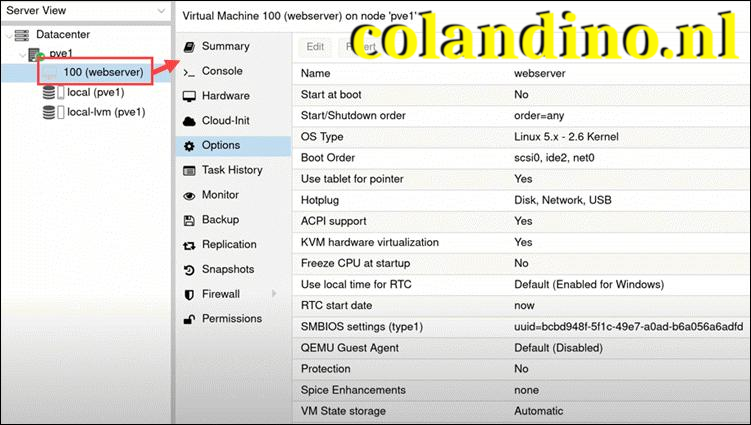Open the Cloud-Init menu item
The width and height of the screenshot is (751, 425).
pos(233,121)
